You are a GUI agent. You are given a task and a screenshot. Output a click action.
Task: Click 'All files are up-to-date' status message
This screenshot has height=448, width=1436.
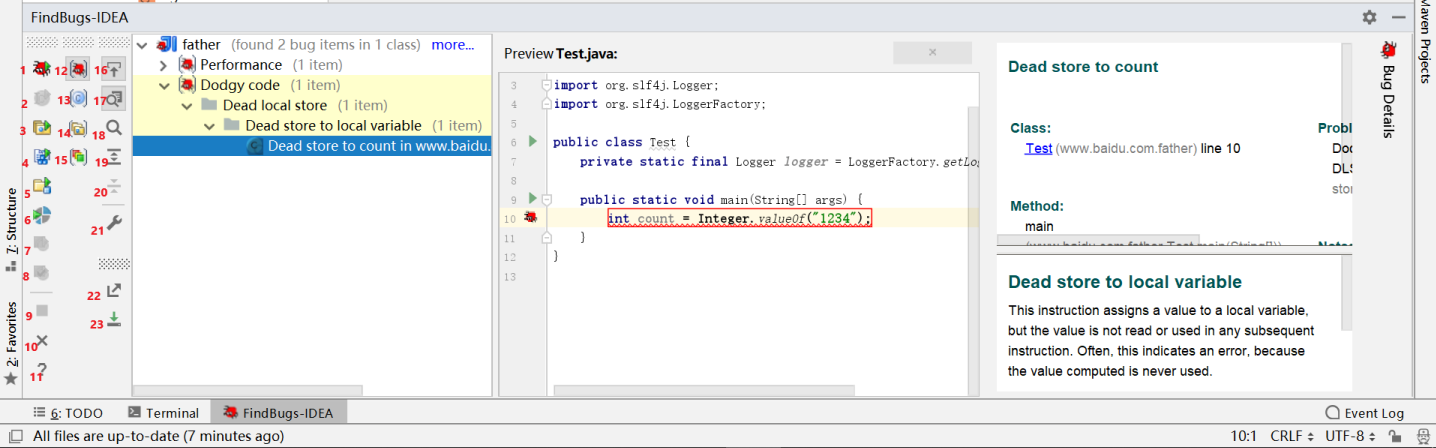(157, 436)
